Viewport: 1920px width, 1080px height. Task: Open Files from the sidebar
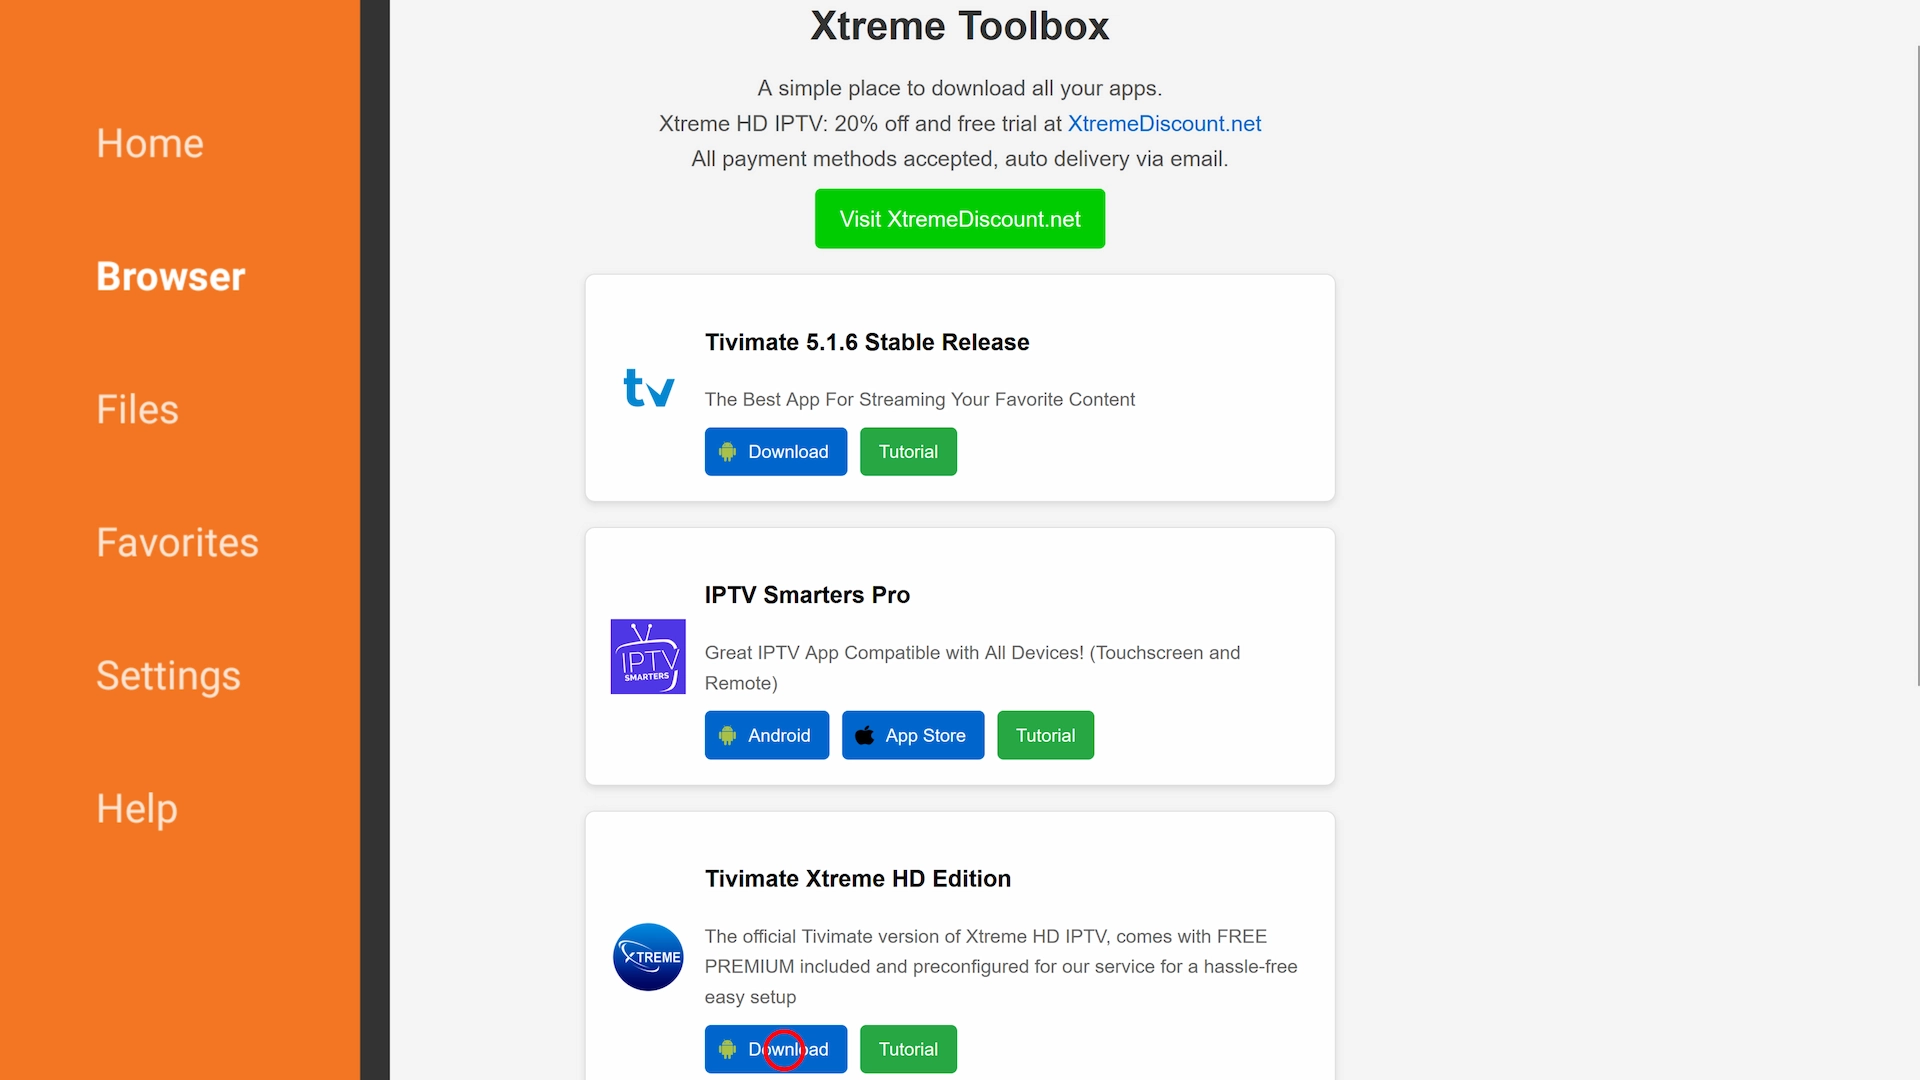[137, 410]
